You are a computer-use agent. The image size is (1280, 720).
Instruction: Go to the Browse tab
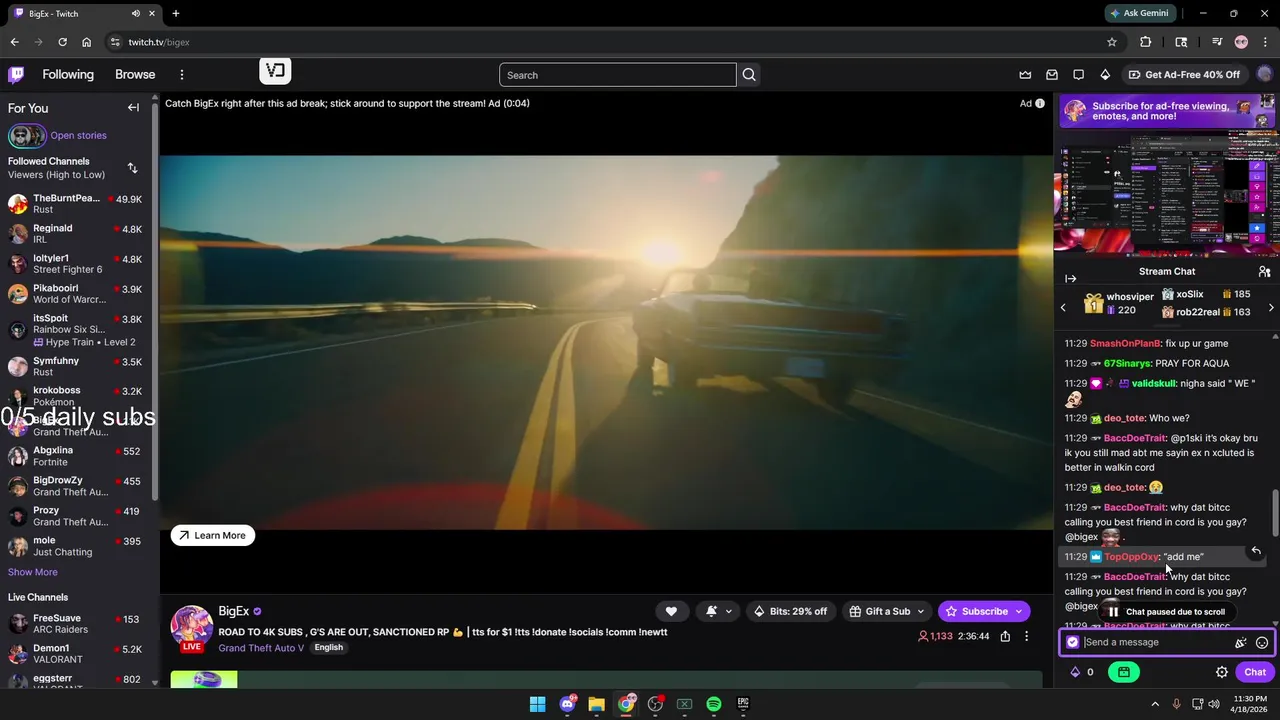point(135,75)
